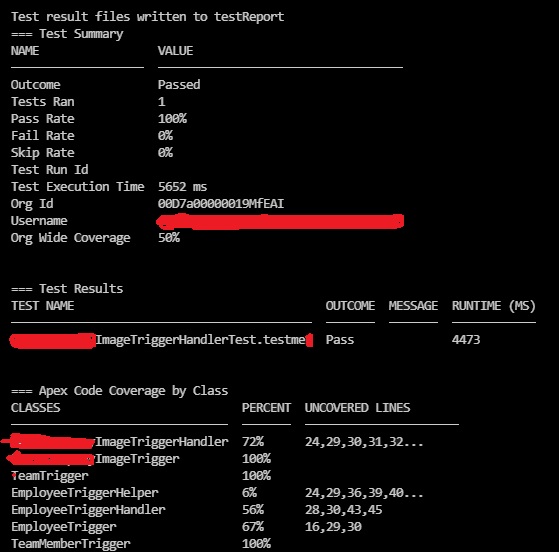Click the ImageTriggerHandlerTest.testme test name
The height and width of the screenshot is (553, 560).
point(200,339)
